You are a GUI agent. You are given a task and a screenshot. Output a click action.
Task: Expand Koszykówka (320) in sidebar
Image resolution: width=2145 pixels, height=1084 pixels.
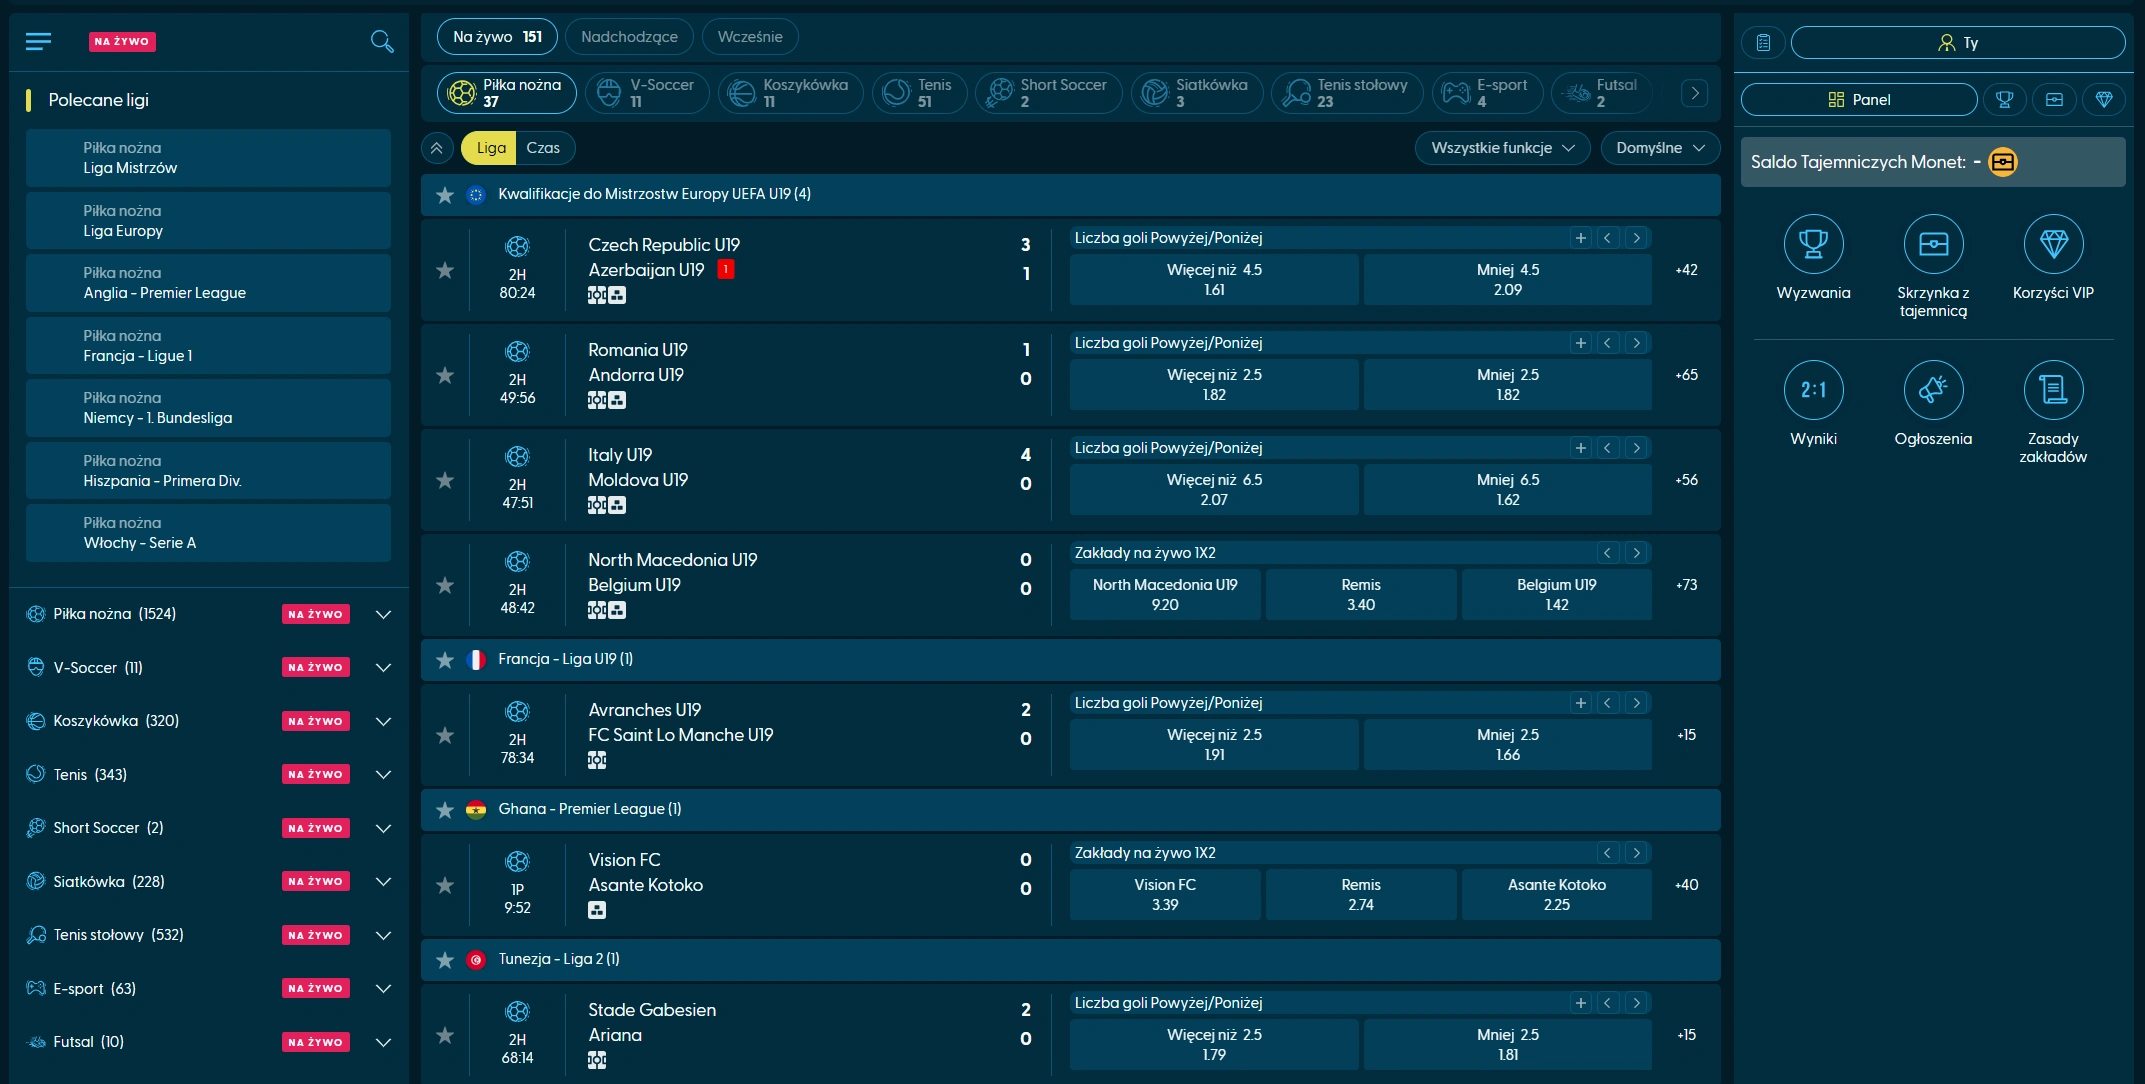tap(383, 721)
